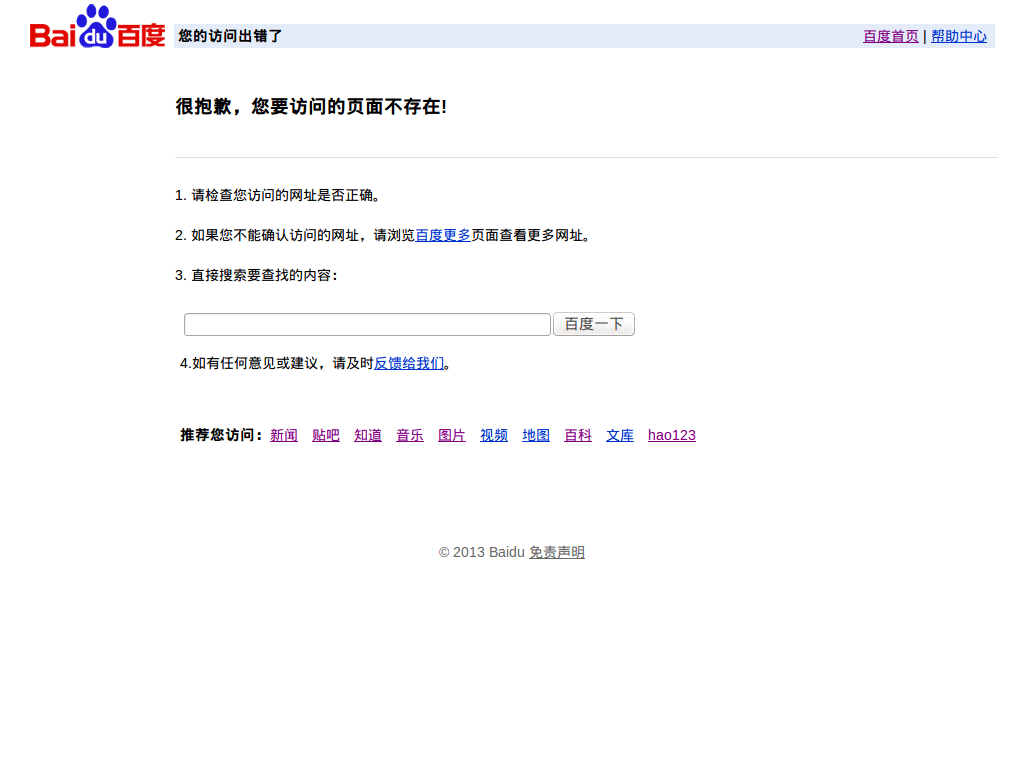Click the 视频 video link
Viewport: 1024px width, 768px height.
(493, 435)
